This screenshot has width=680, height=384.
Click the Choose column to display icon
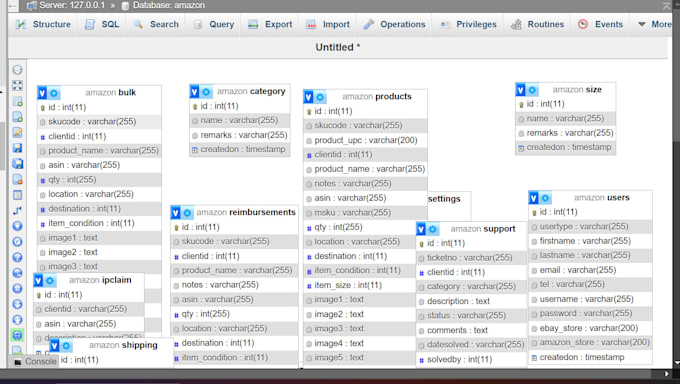[x=17, y=226]
